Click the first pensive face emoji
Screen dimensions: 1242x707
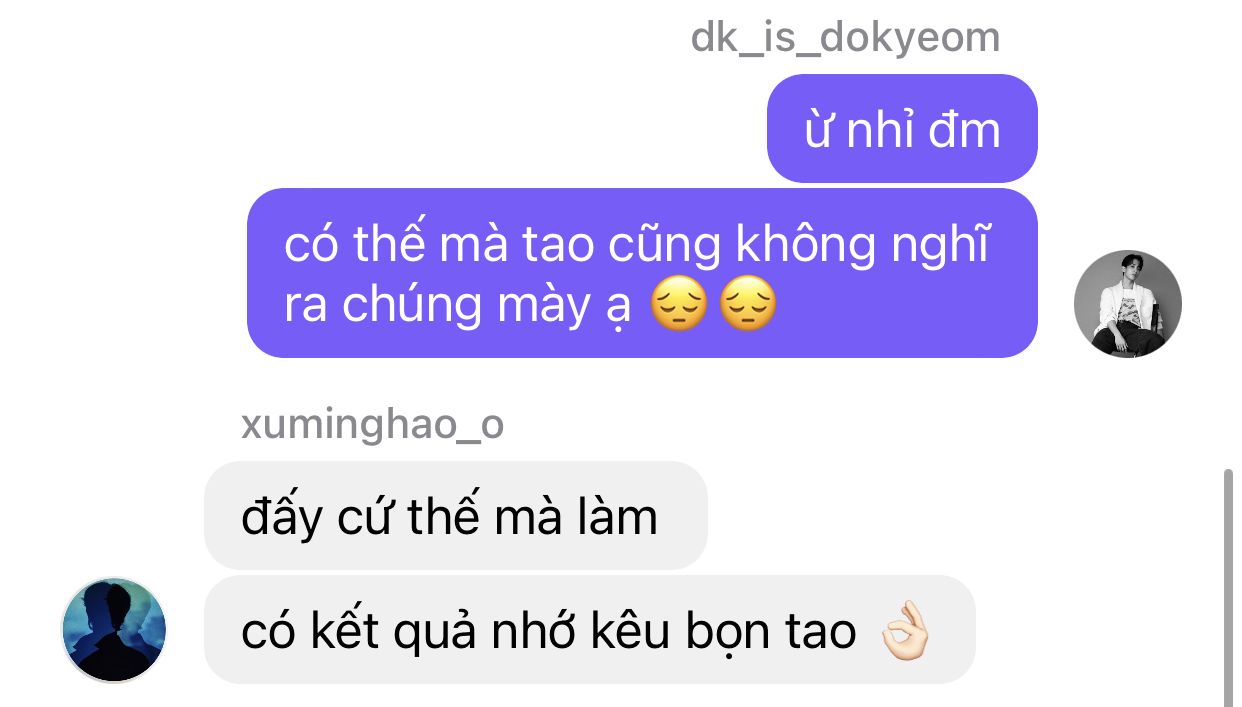(x=679, y=307)
